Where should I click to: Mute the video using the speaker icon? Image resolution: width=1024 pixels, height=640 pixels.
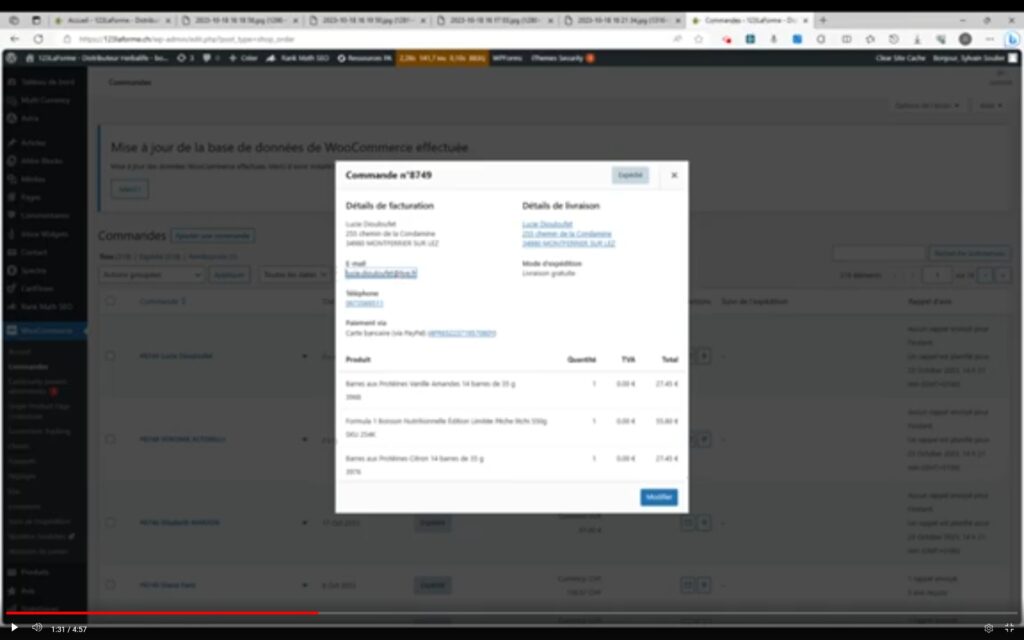pyautogui.click(x=37, y=627)
